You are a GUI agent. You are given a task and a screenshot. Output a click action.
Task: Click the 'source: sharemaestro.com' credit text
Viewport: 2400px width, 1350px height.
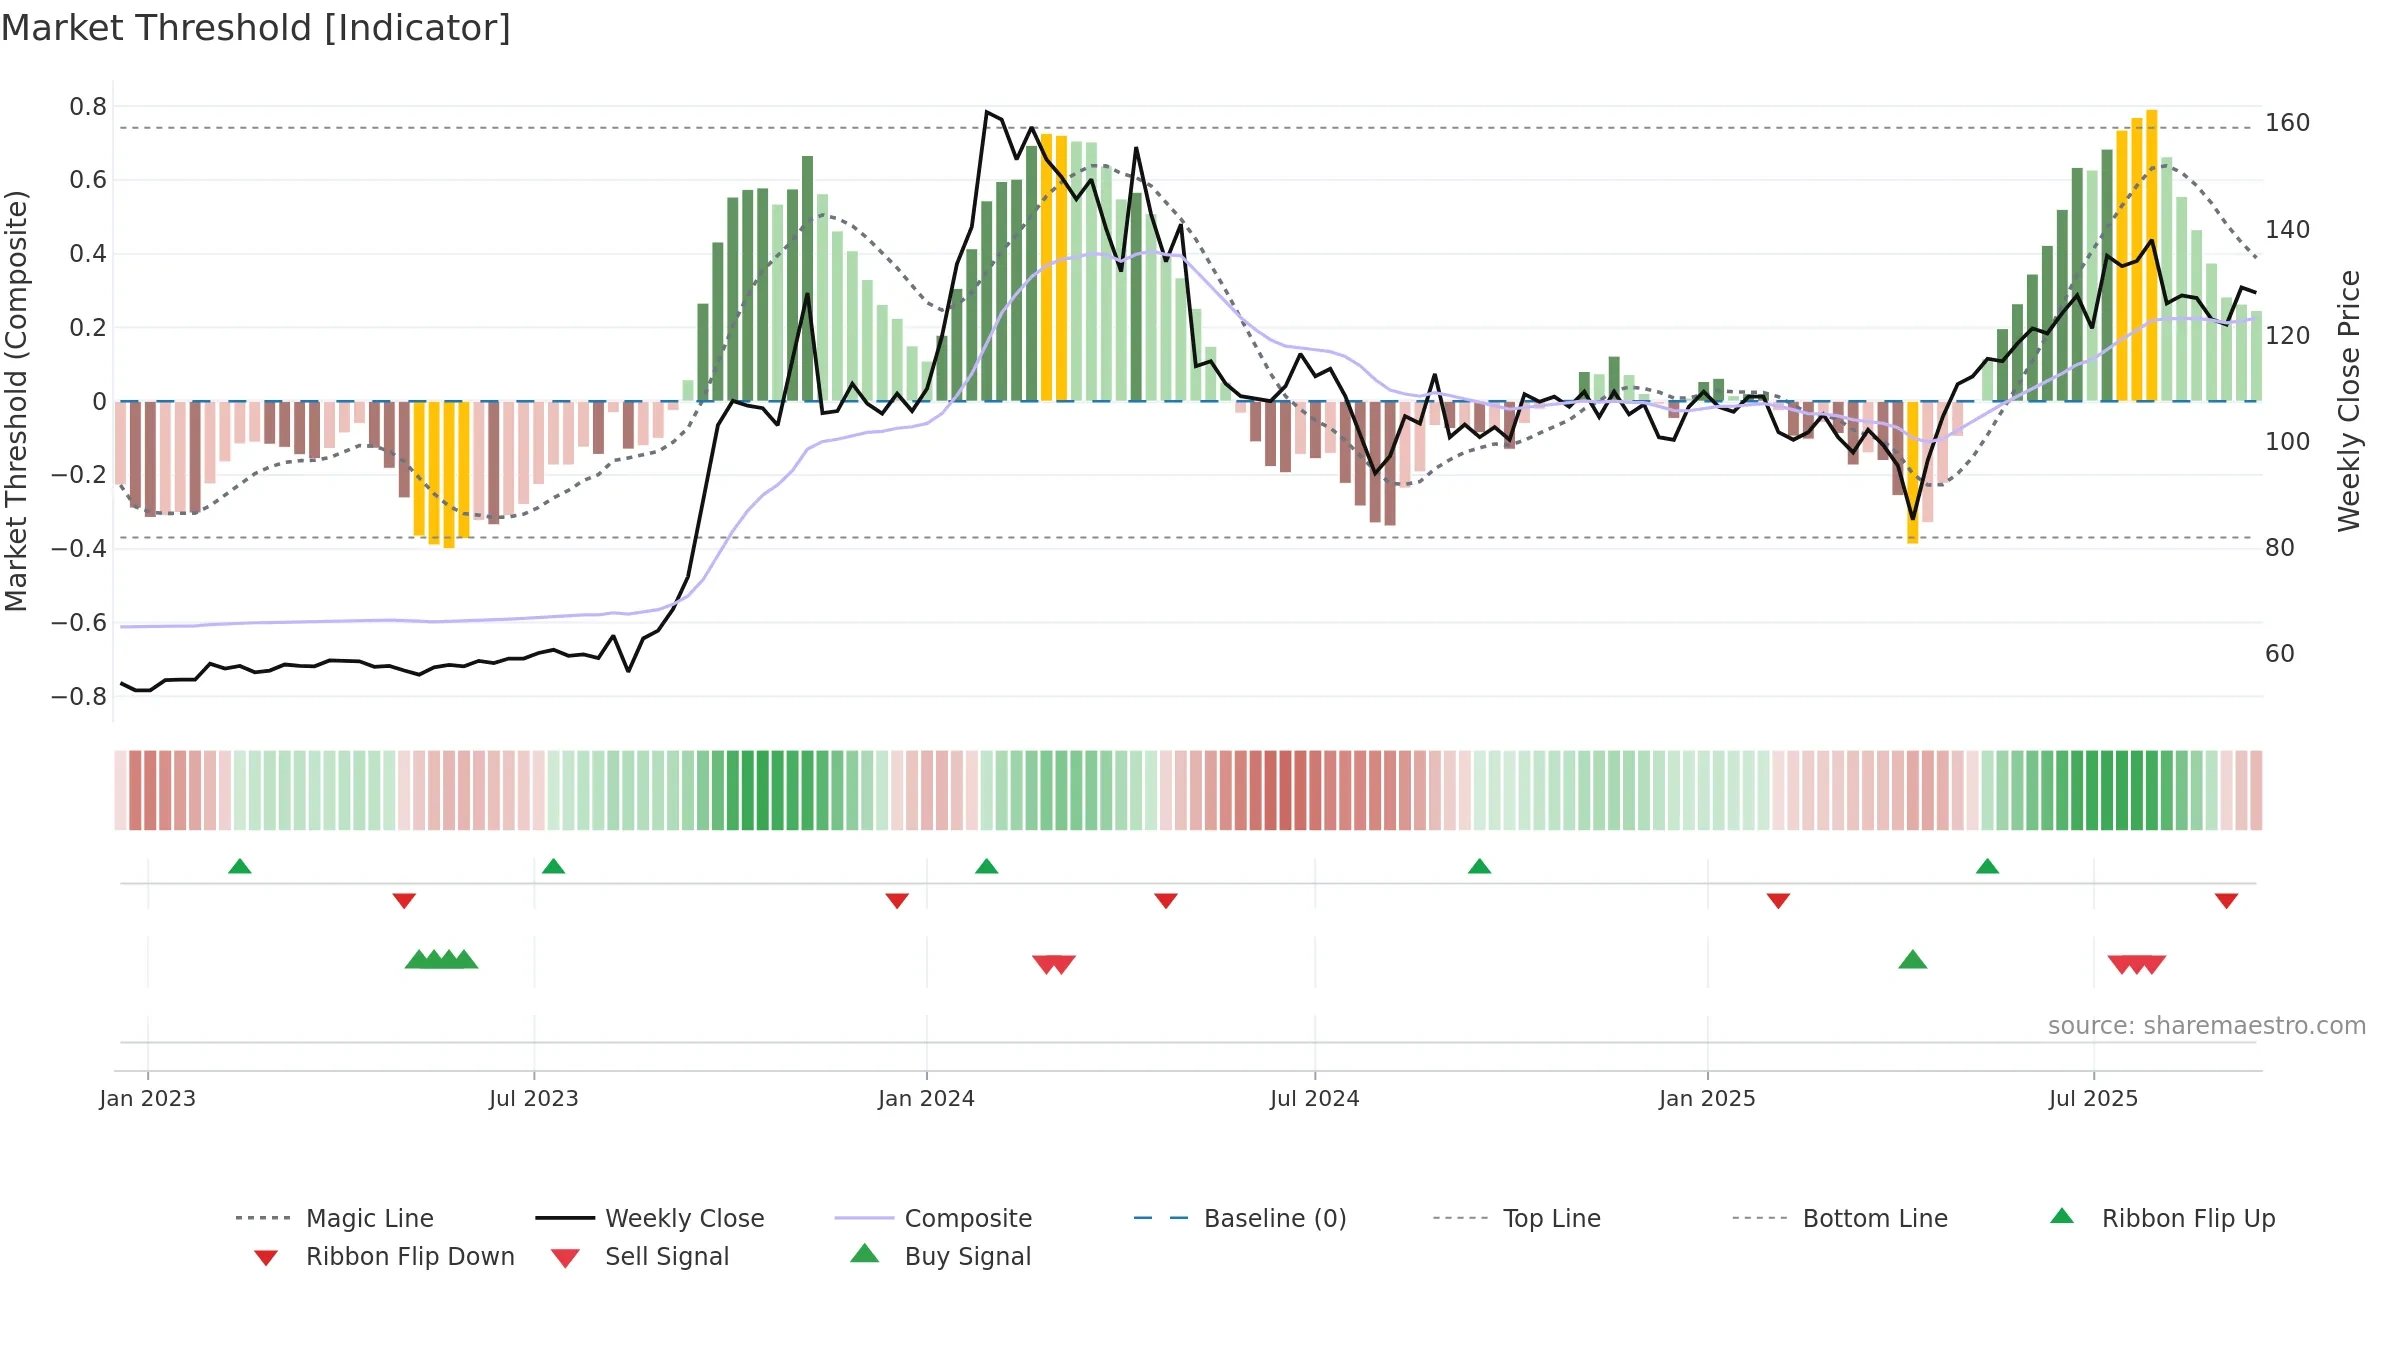pyautogui.click(x=2207, y=1026)
